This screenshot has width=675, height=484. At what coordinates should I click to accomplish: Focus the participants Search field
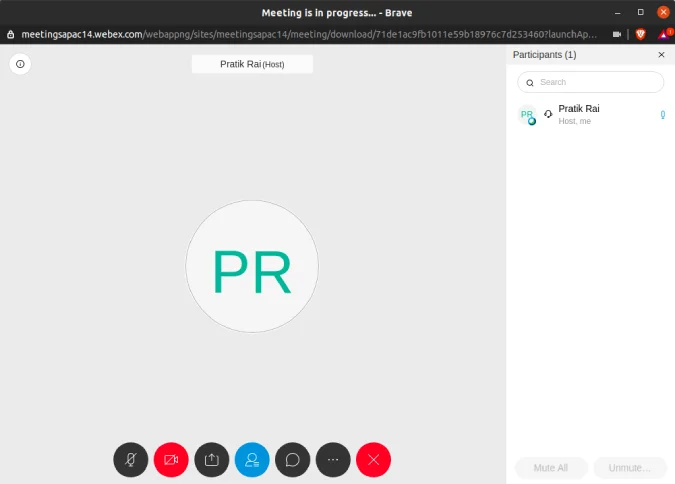click(x=590, y=82)
